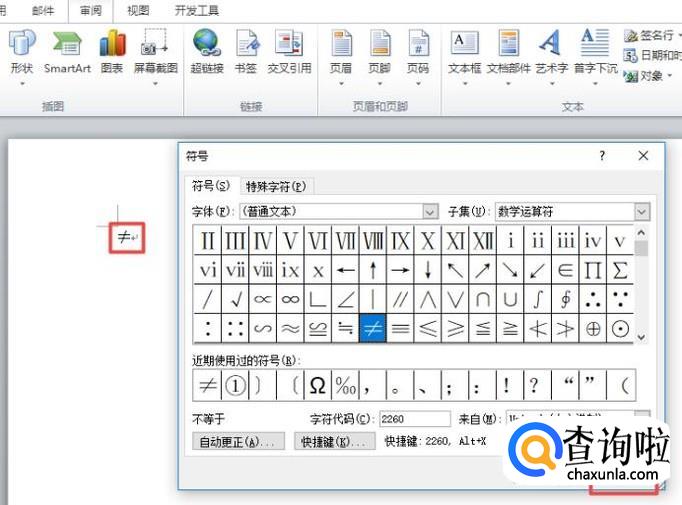The height and width of the screenshot is (505, 682).
Task: Click the 页眉 header icon
Action: point(341,51)
